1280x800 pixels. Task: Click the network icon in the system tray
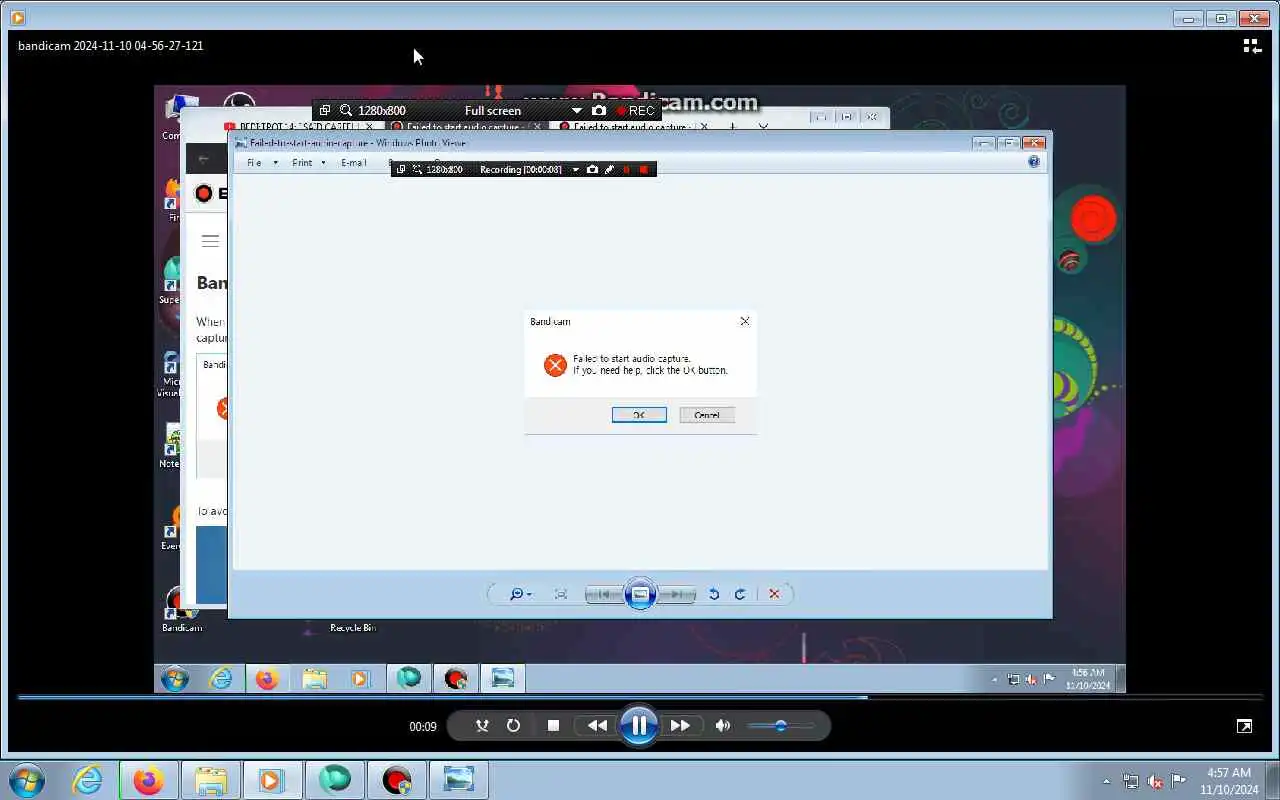click(x=1131, y=781)
